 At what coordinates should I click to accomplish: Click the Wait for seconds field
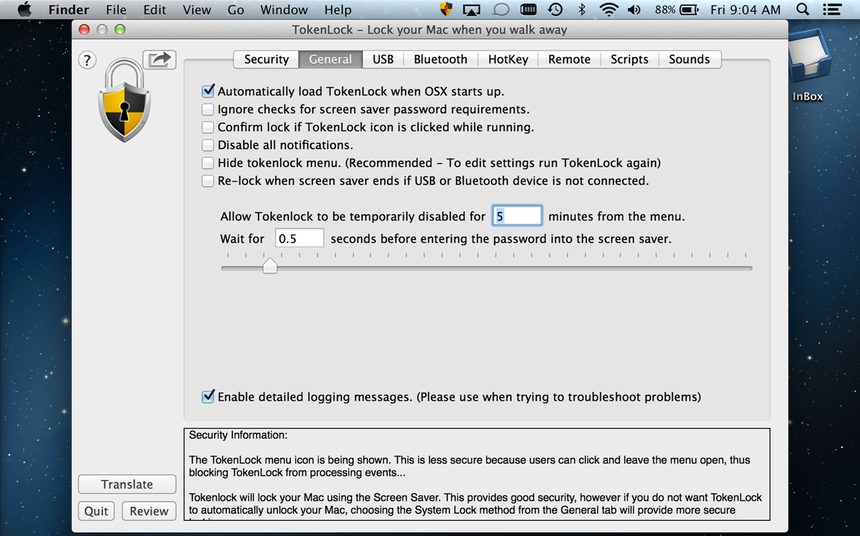(x=299, y=239)
